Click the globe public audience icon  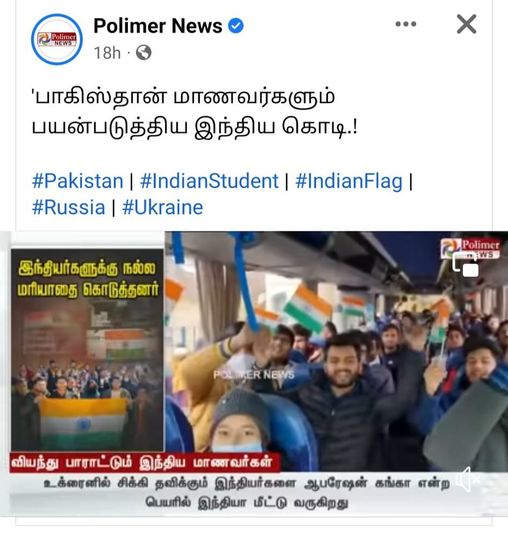pos(144,53)
